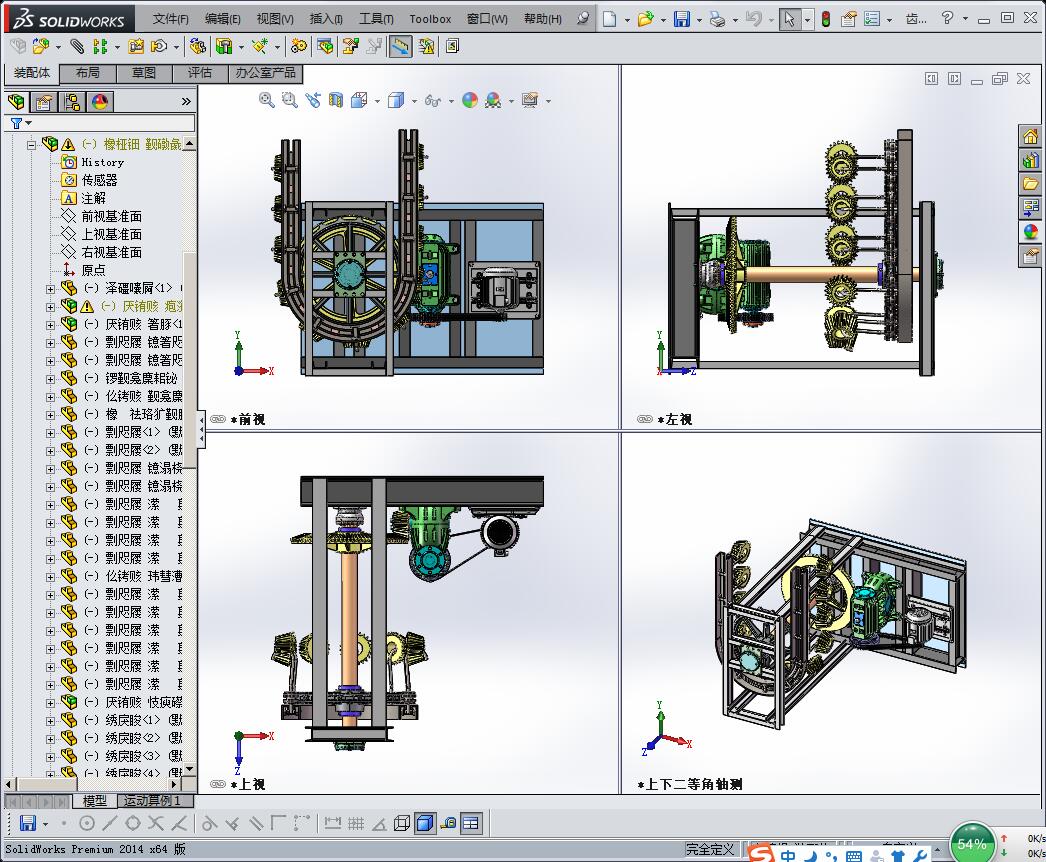This screenshot has height=862, width=1046.
Task: Click the Appearances color ball in task pane
Action: 1030,232
